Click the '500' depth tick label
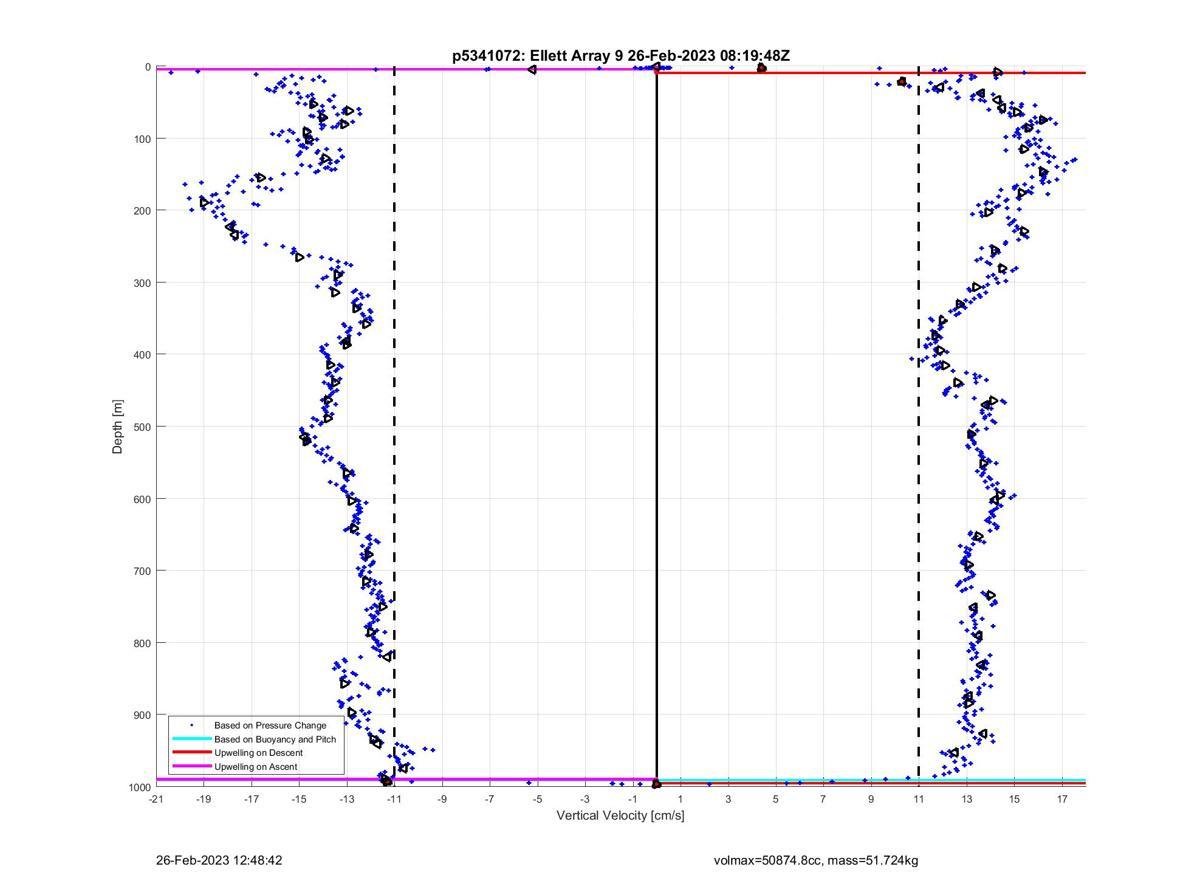Screen dimensions: 1200x885 point(141,427)
